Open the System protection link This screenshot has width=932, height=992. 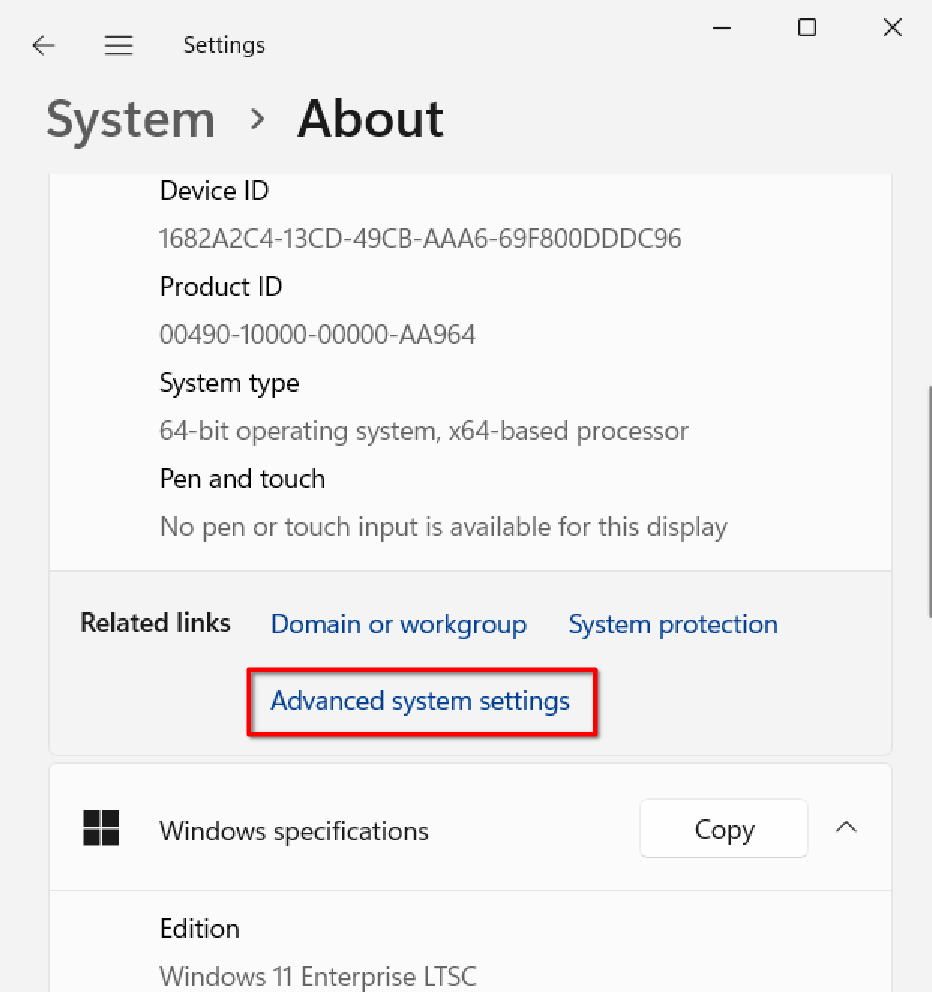(672, 625)
